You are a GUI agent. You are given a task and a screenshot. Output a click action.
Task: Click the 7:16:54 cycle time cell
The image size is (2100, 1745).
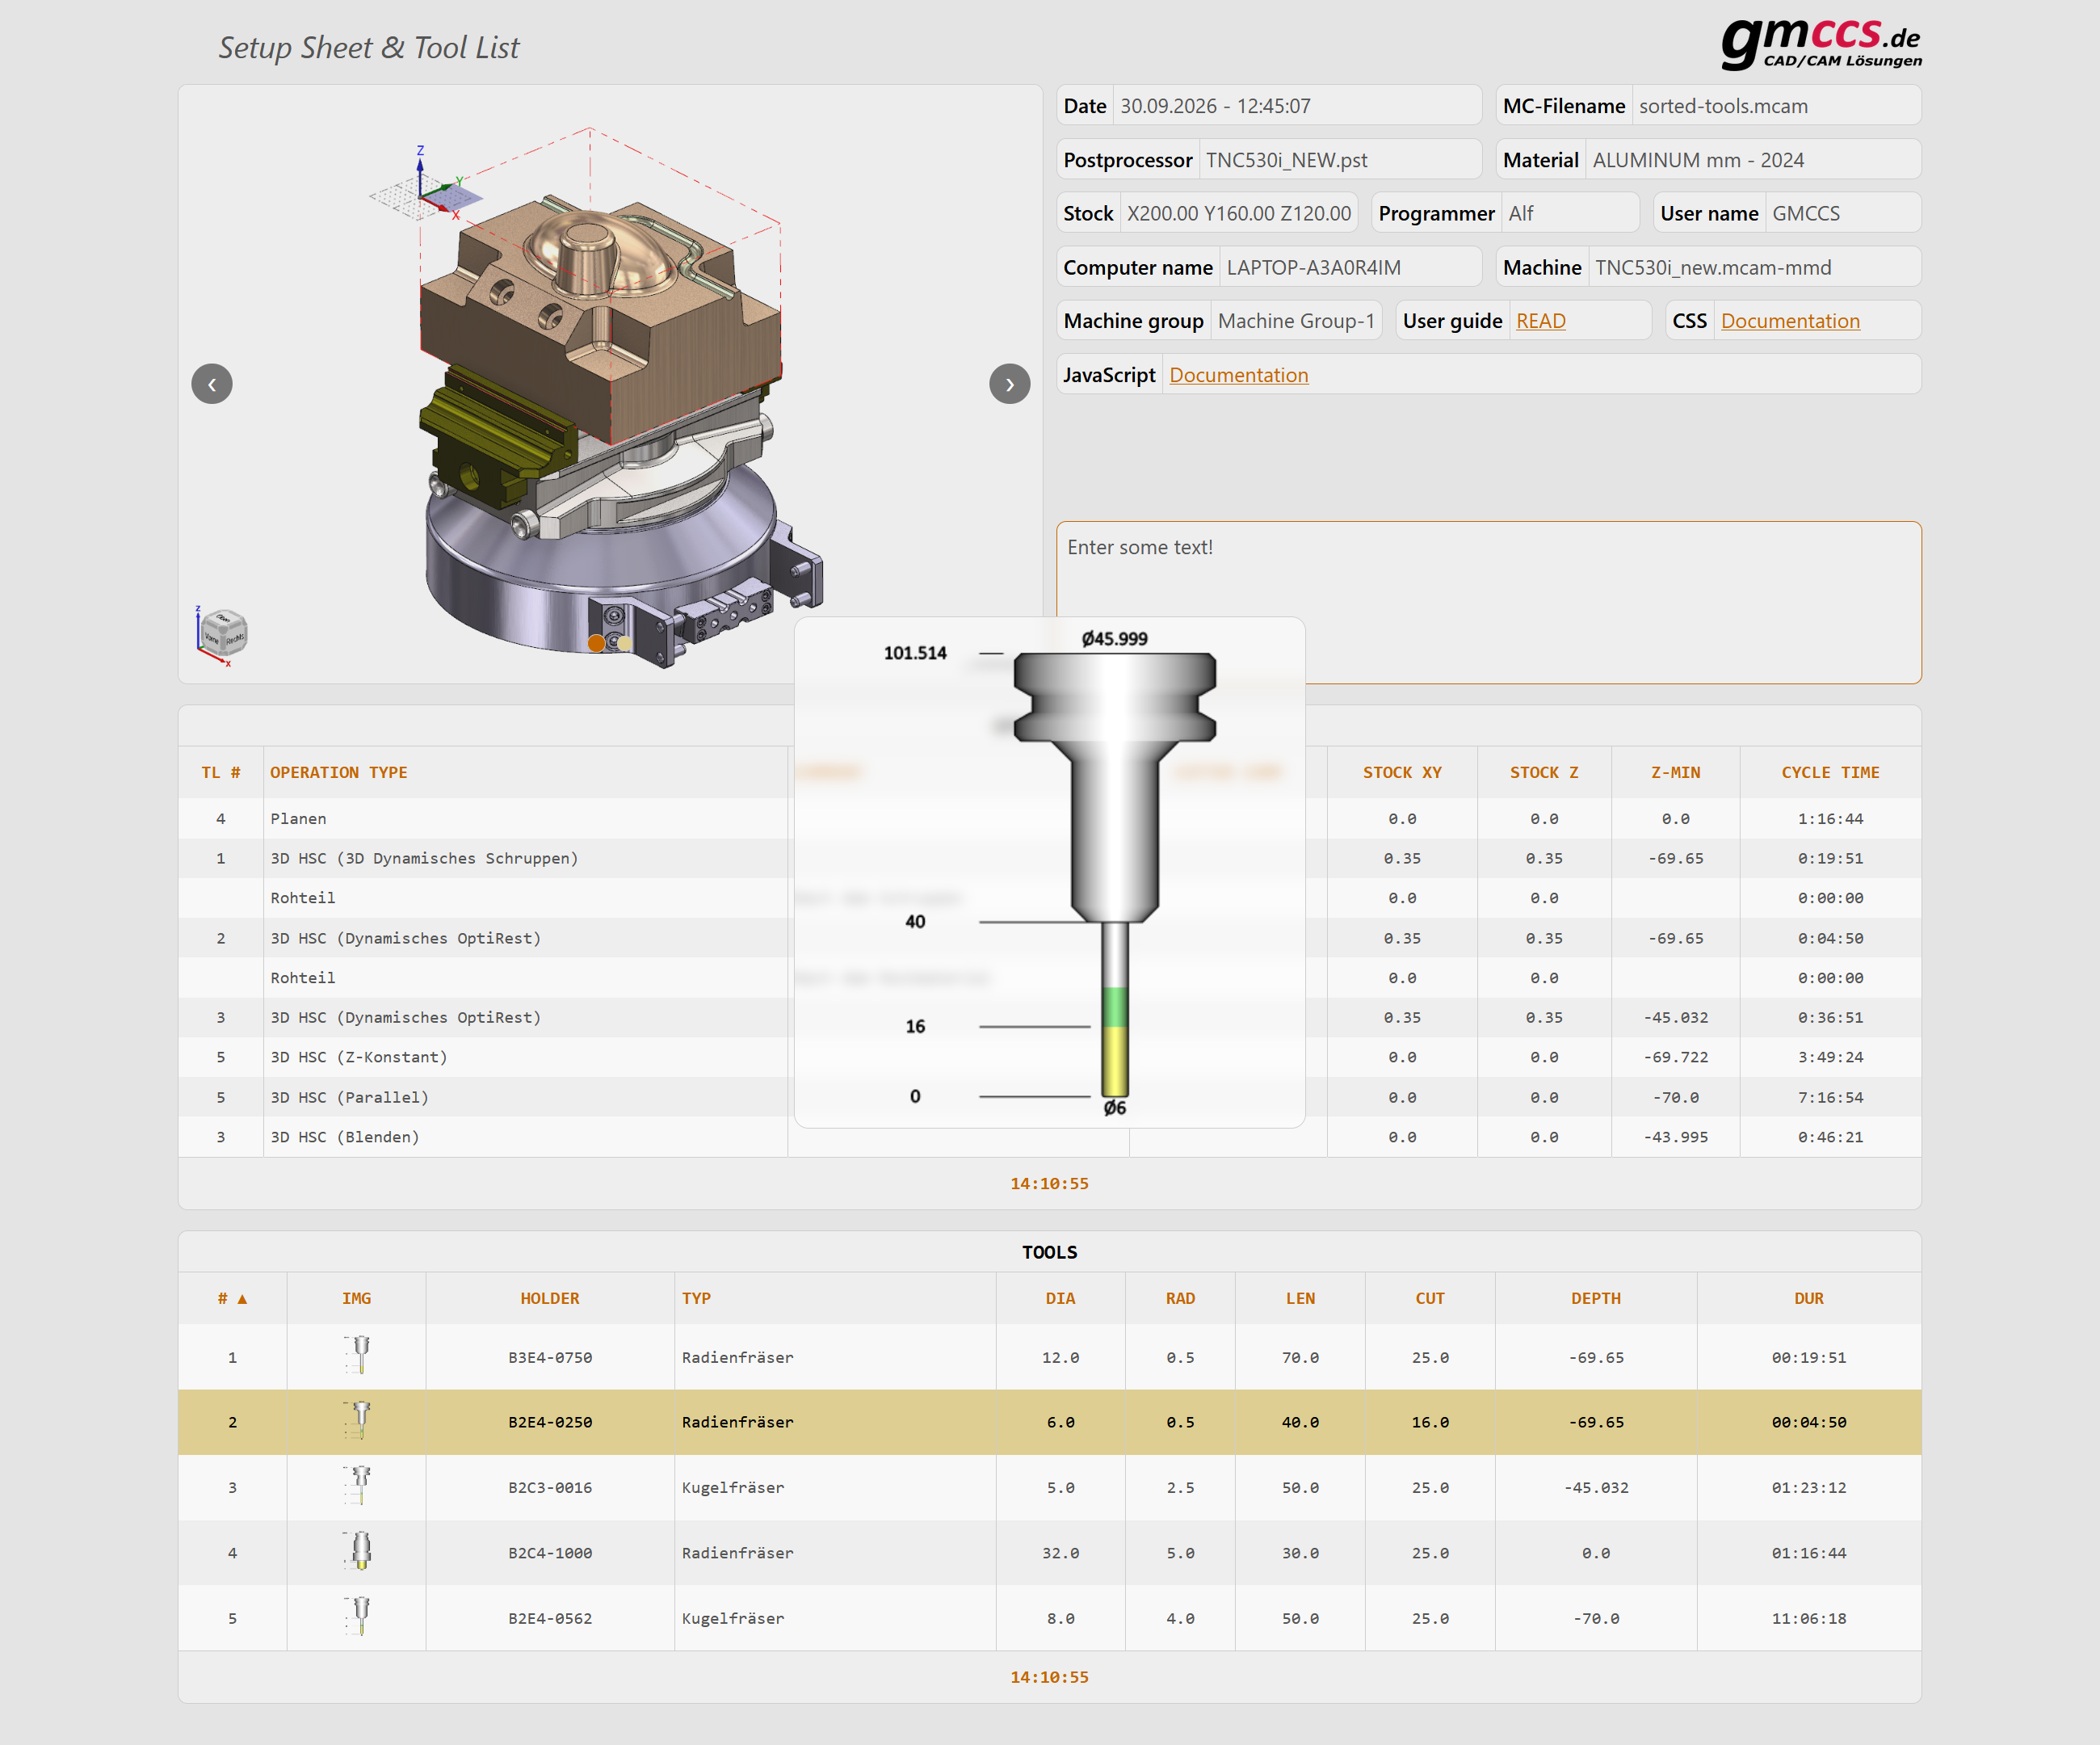tap(1830, 1097)
